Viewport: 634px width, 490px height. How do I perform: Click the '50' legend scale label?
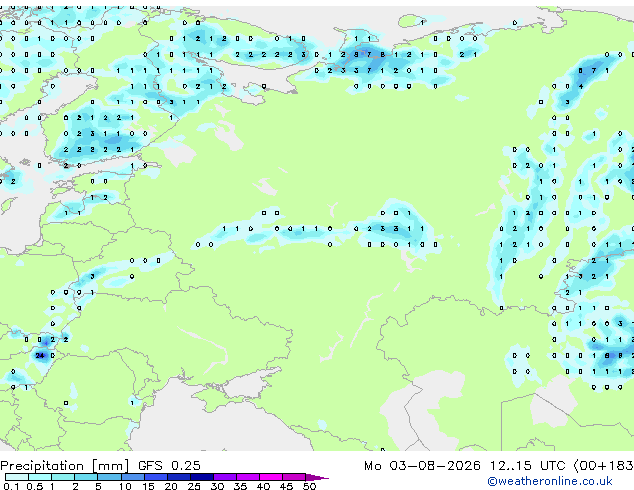click(x=309, y=486)
